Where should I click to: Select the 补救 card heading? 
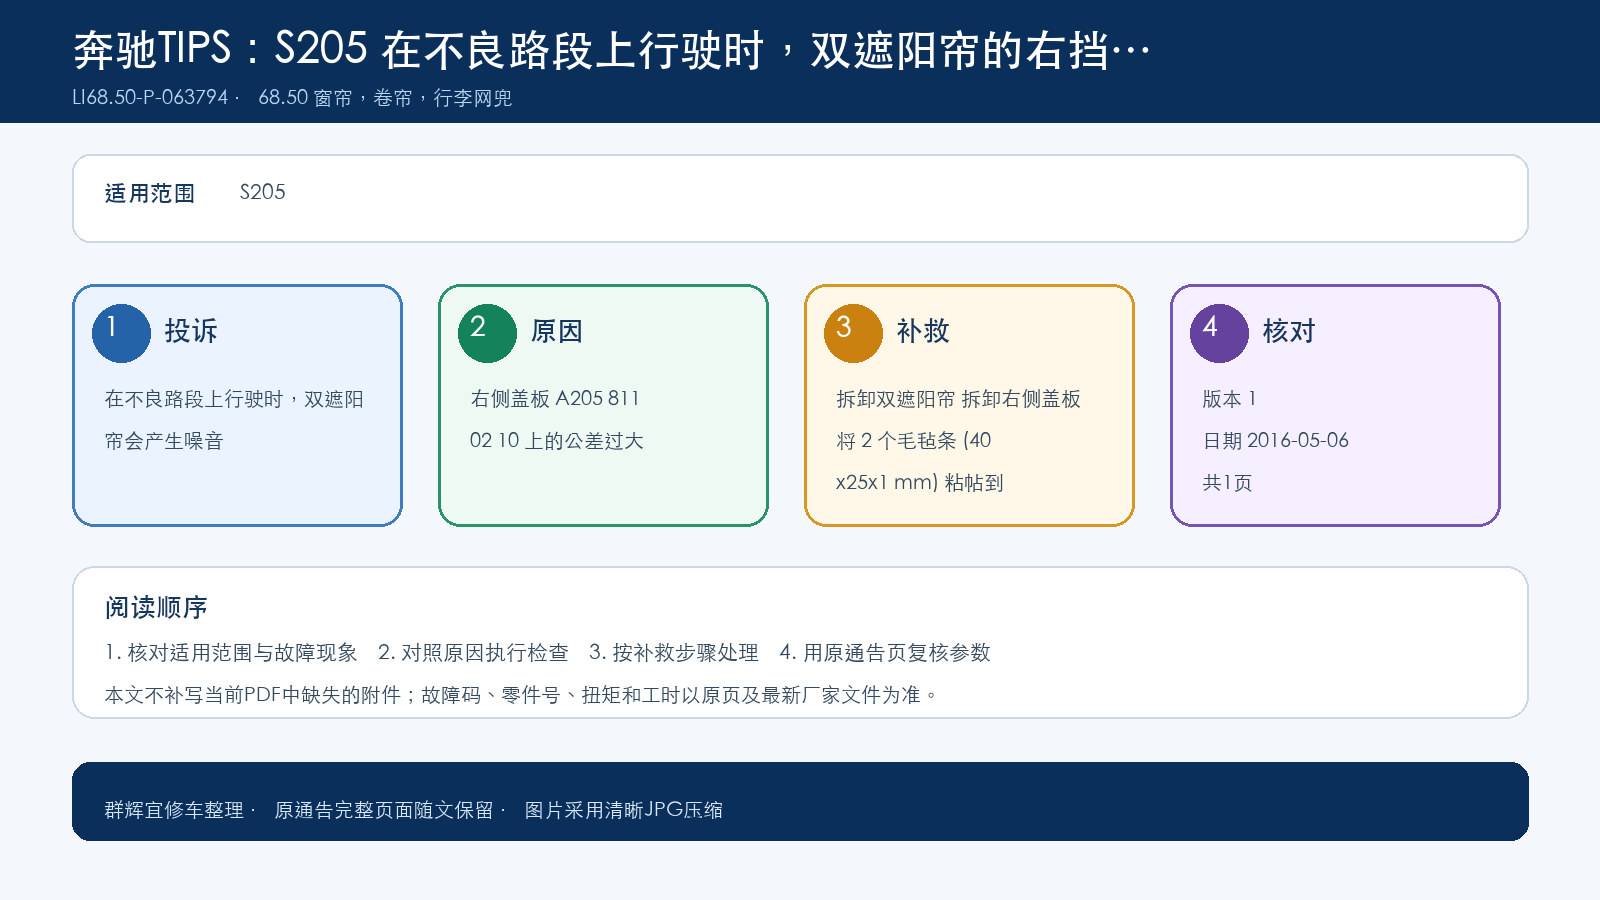923,331
